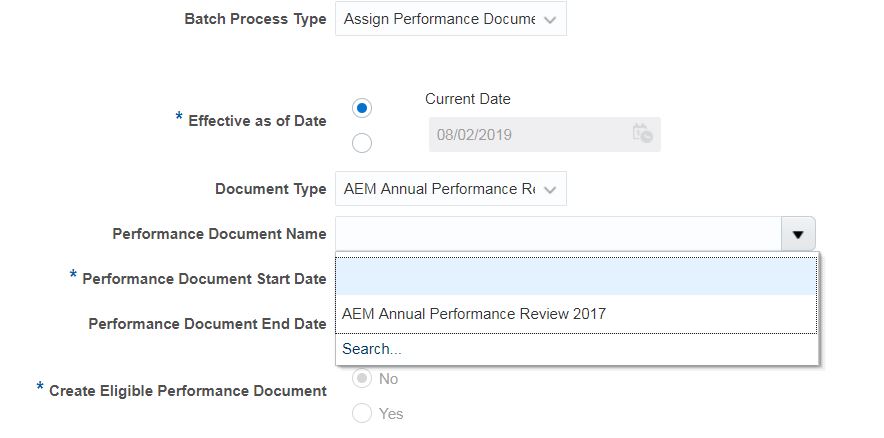Click the Batch Process Type label
This screenshot has height=438, width=884.
pyautogui.click(x=255, y=19)
